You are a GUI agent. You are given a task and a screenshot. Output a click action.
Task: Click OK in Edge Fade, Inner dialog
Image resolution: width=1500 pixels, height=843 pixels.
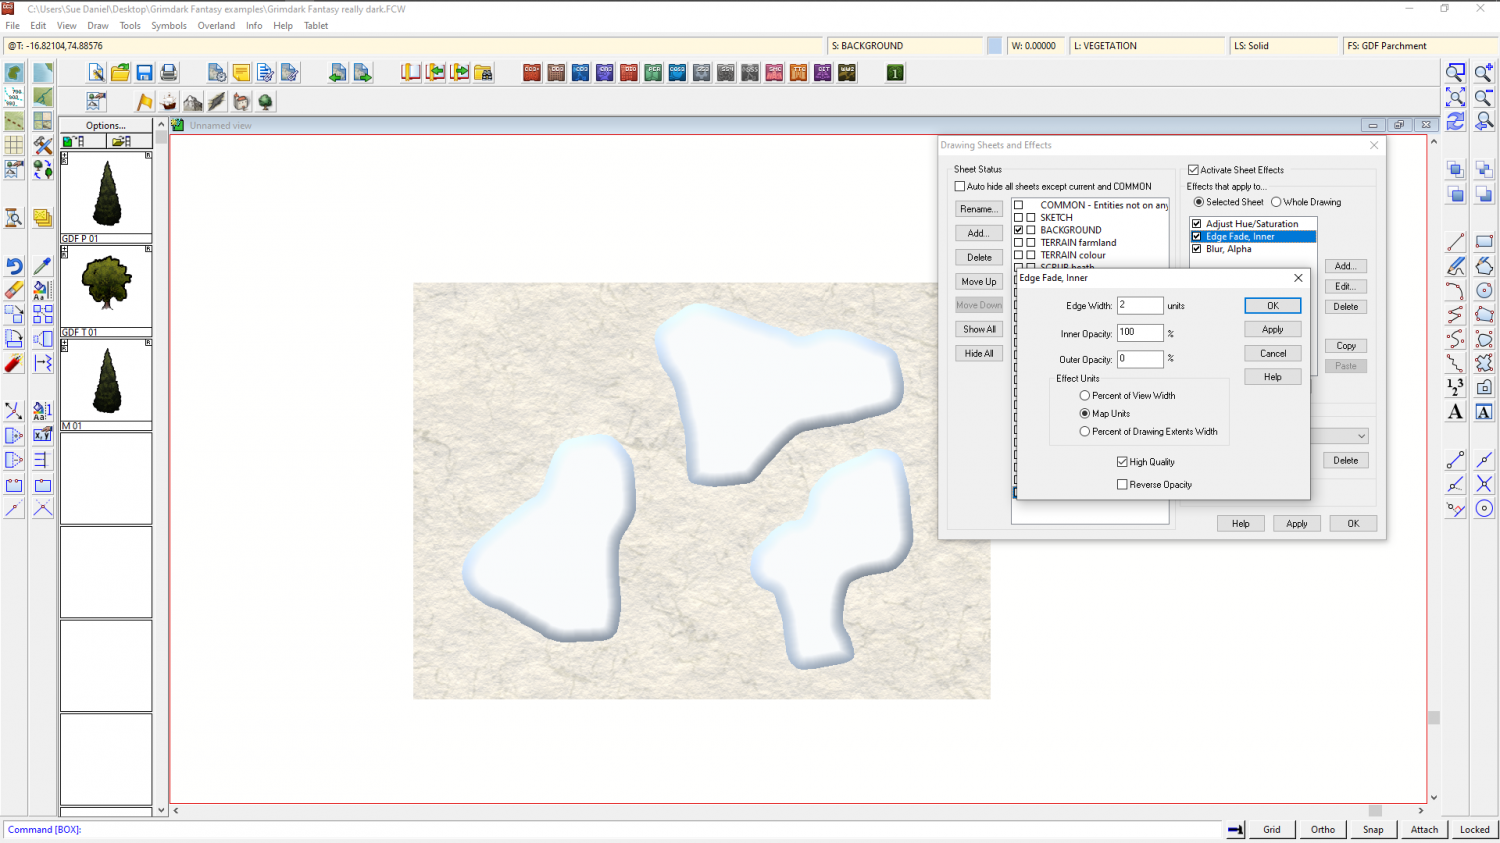coord(1273,306)
